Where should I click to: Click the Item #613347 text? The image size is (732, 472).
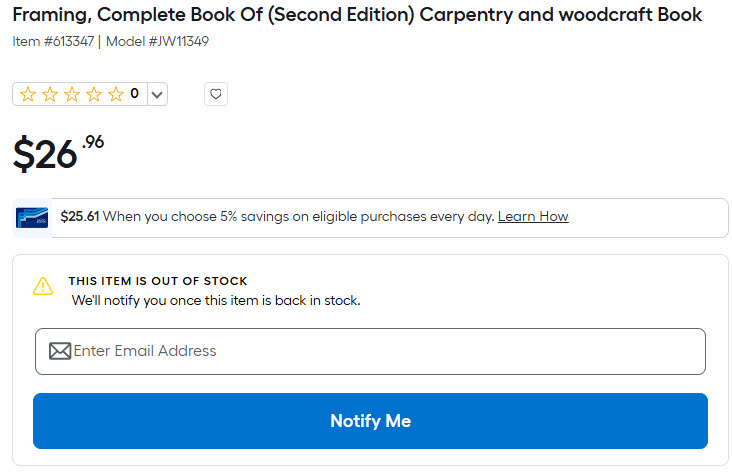(x=52, y=41)
